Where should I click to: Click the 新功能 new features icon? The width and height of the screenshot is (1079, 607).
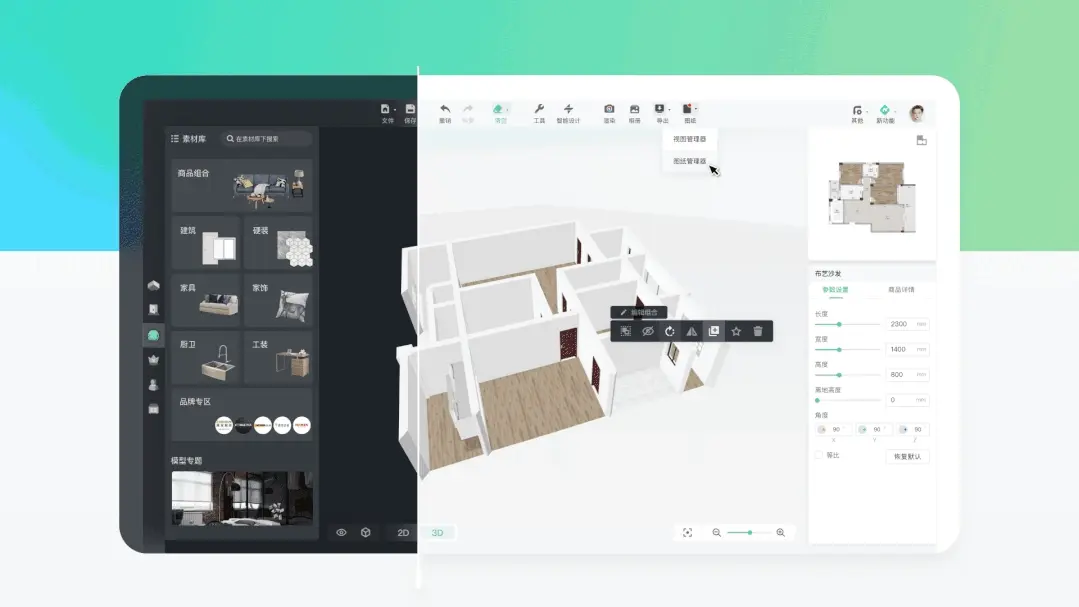coord(885,109)
